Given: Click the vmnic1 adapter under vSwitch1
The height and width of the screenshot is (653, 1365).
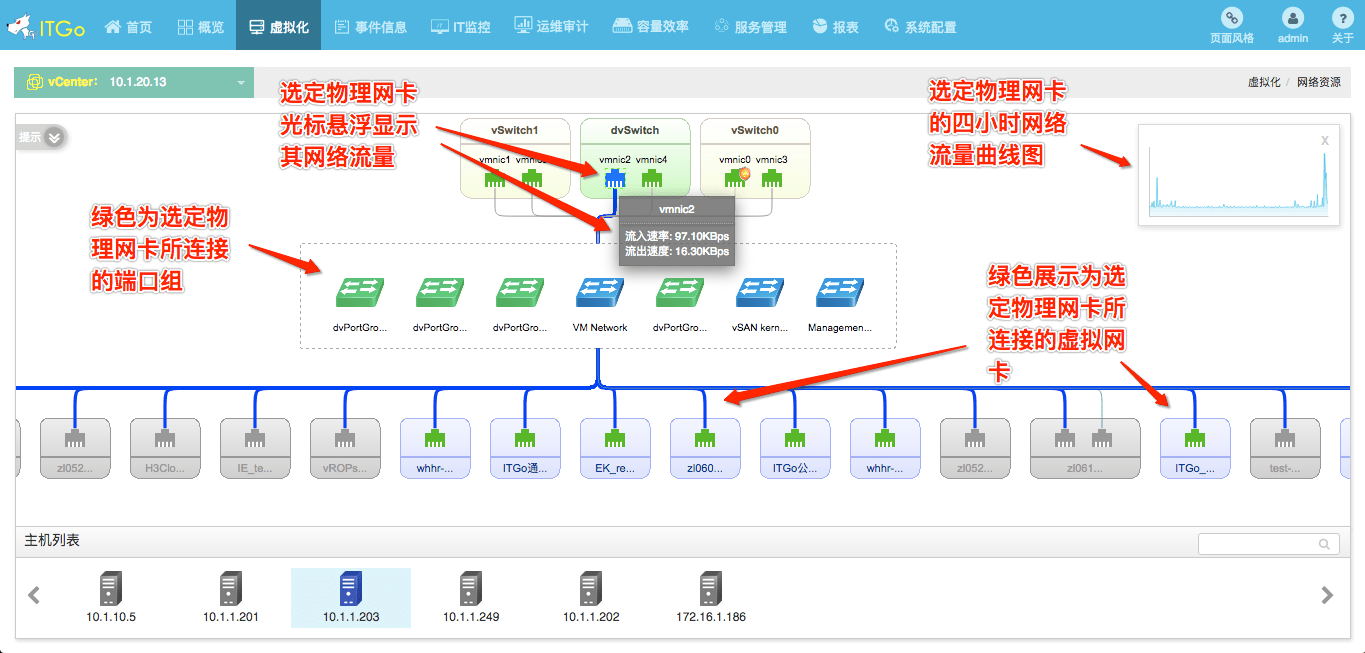Looking at the screenshot, I should tap(497, 178).
